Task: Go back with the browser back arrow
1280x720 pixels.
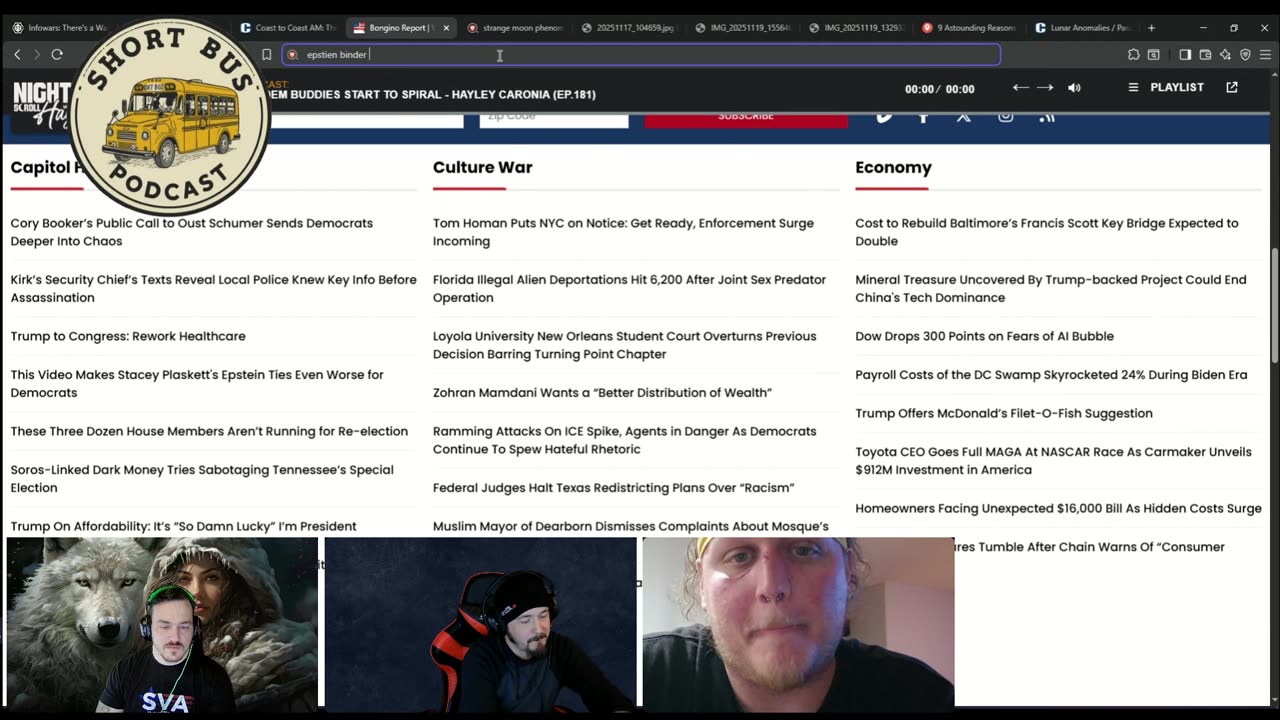Action: click(x=17, y=55)
